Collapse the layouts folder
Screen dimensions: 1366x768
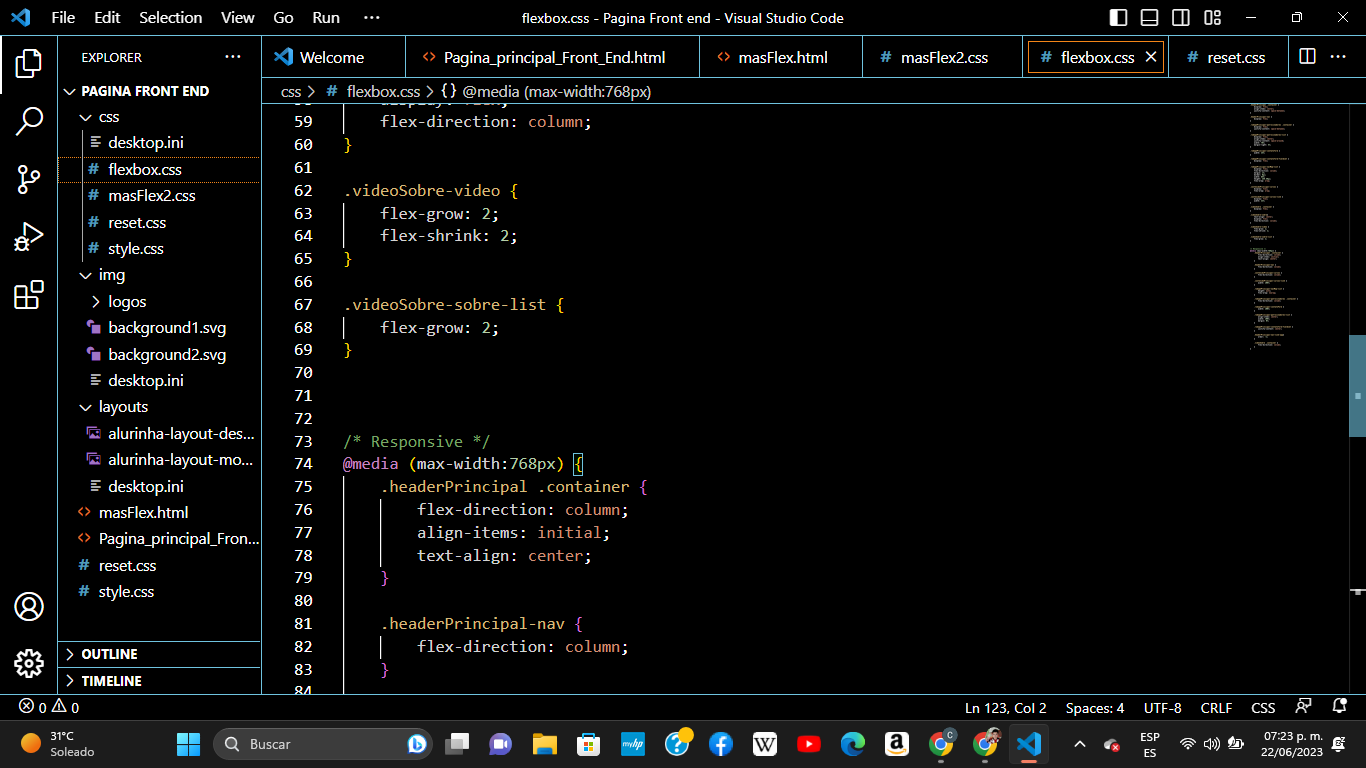(159, 407)
